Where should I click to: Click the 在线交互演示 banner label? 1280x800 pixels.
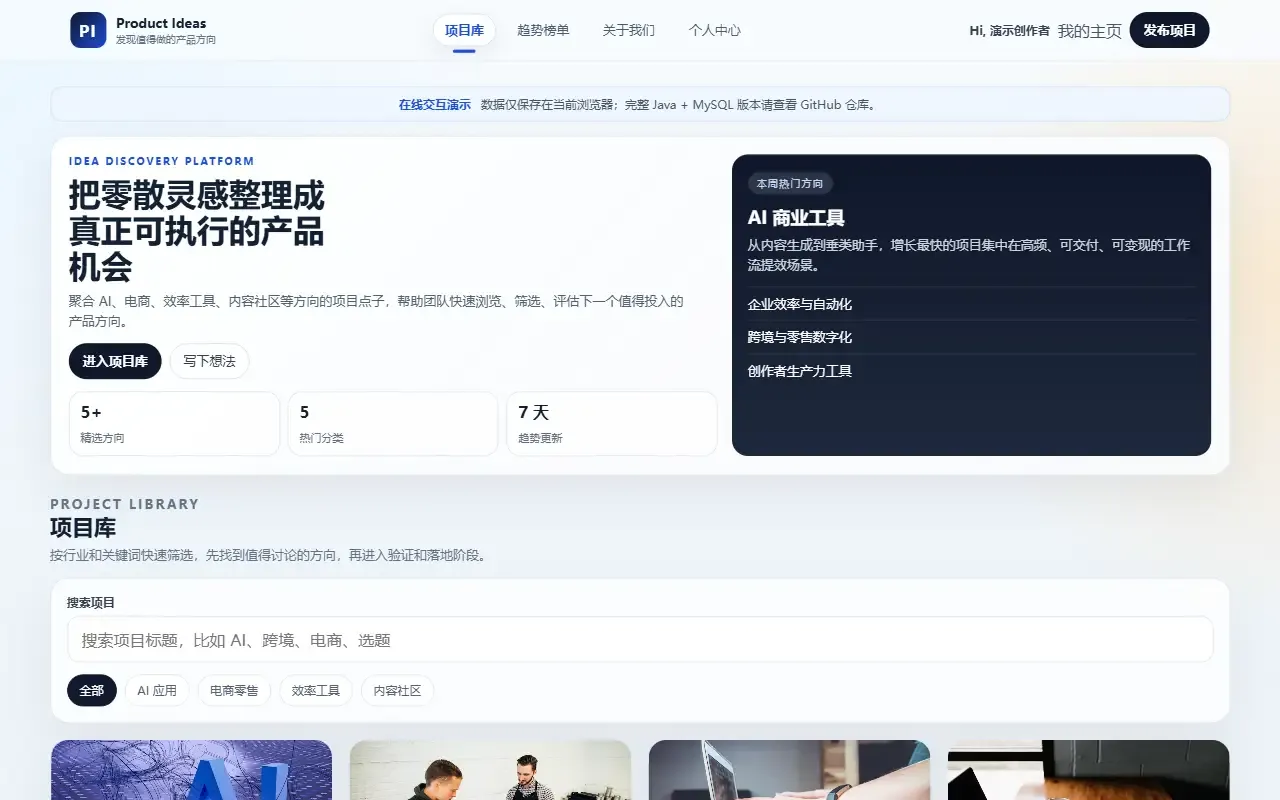[434, 104]
